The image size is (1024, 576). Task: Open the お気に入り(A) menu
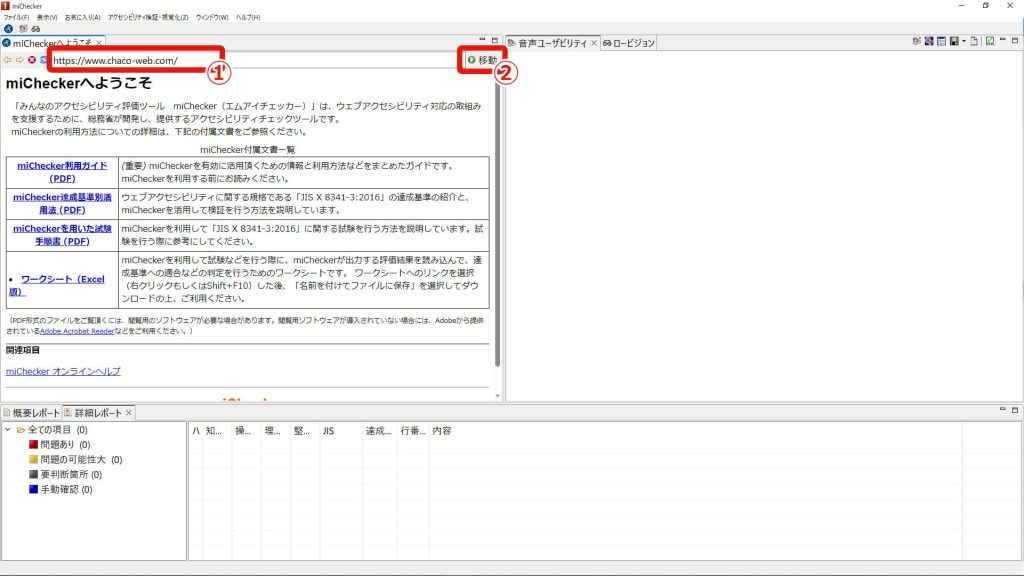(83, 18)
